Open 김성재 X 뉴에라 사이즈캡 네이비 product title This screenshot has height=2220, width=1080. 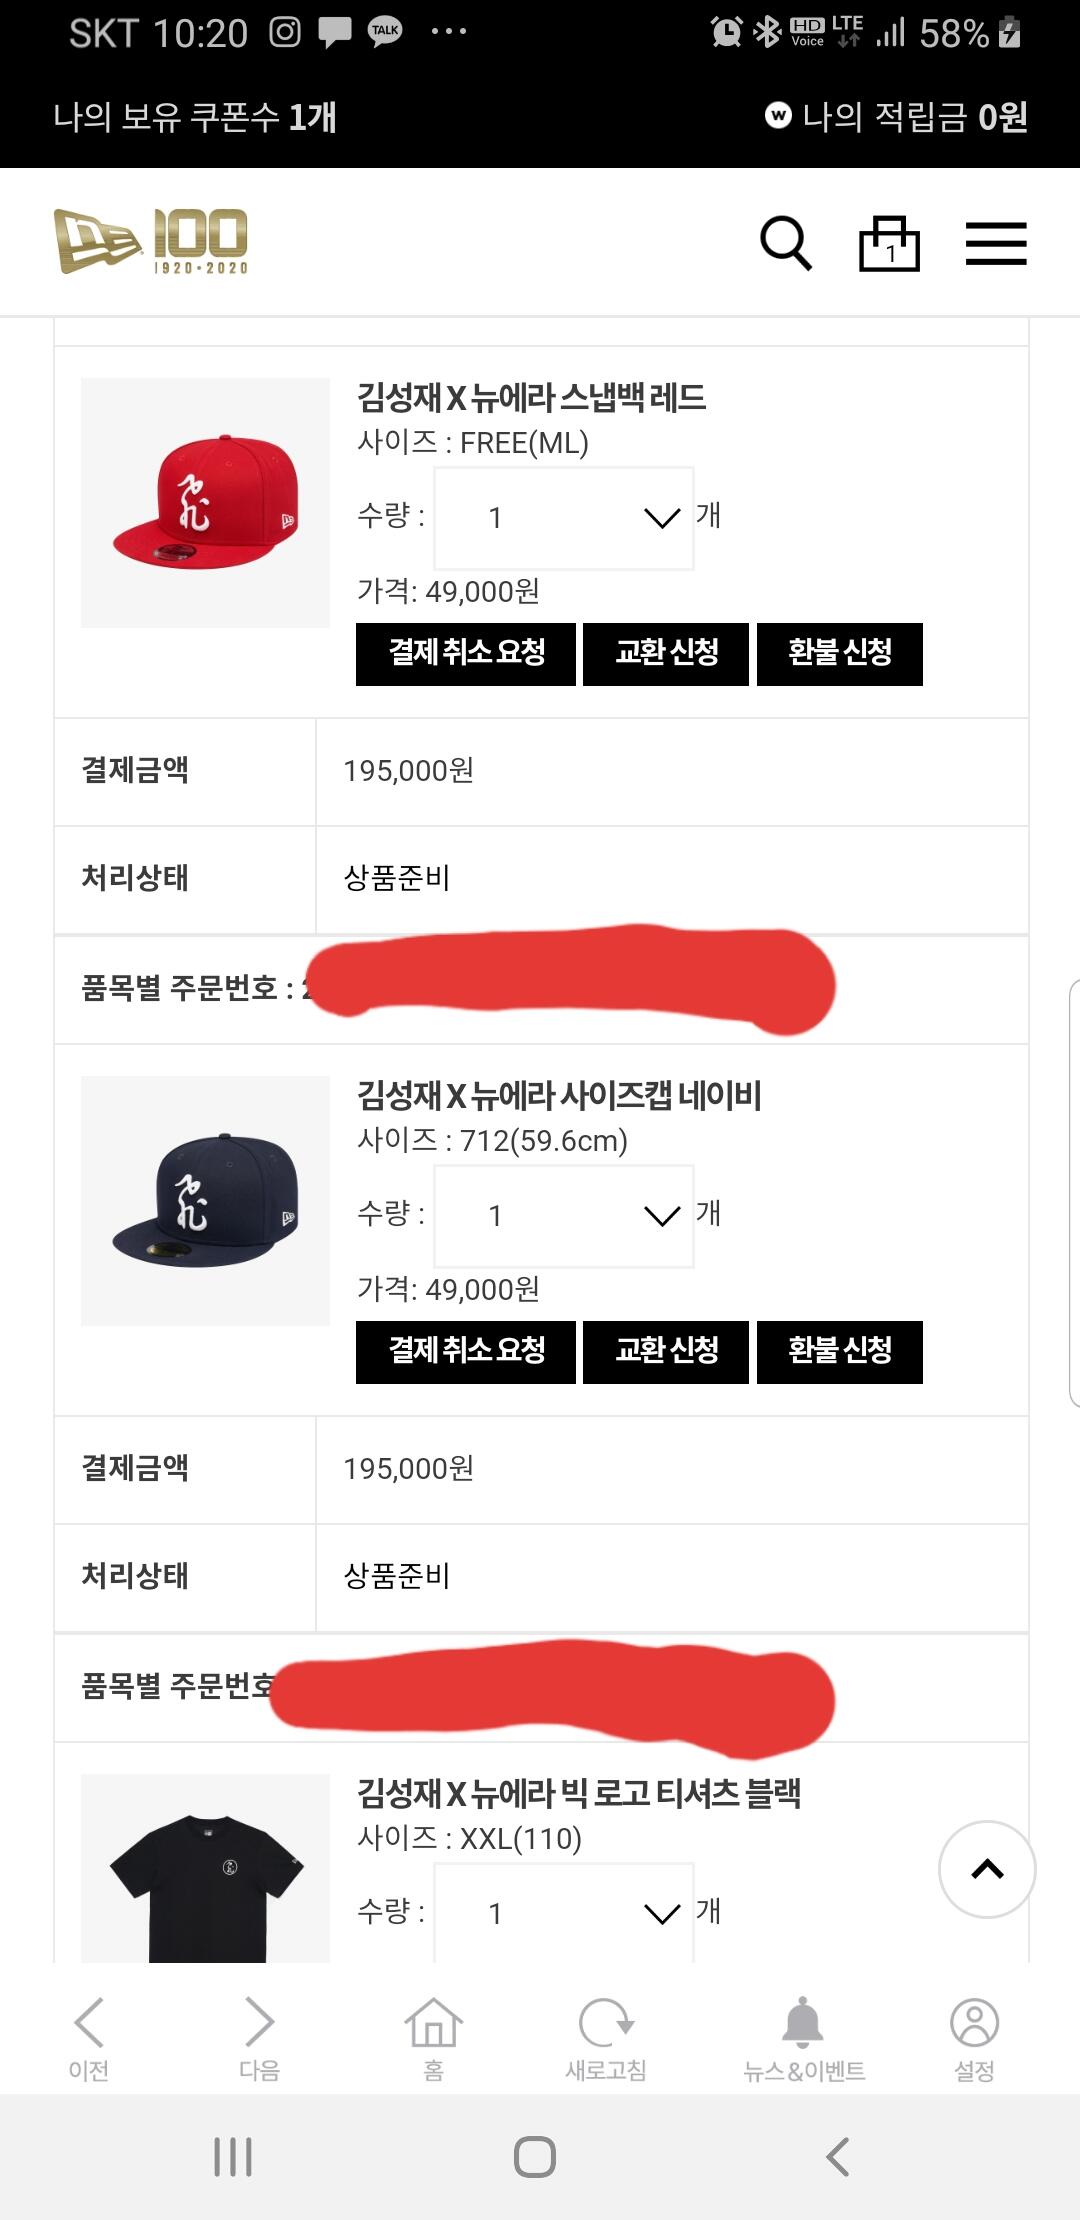click(559, 1096)
